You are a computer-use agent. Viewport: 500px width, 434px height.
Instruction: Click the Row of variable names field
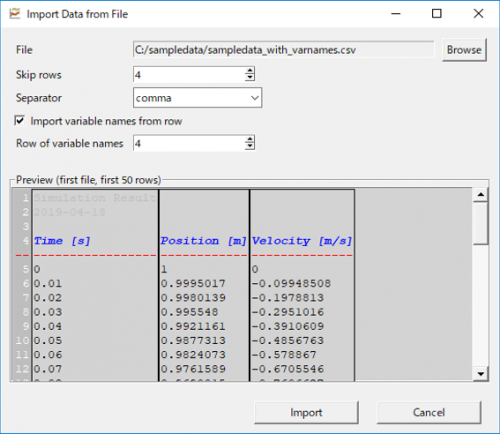pyautogui.click(x=189, y=143)
